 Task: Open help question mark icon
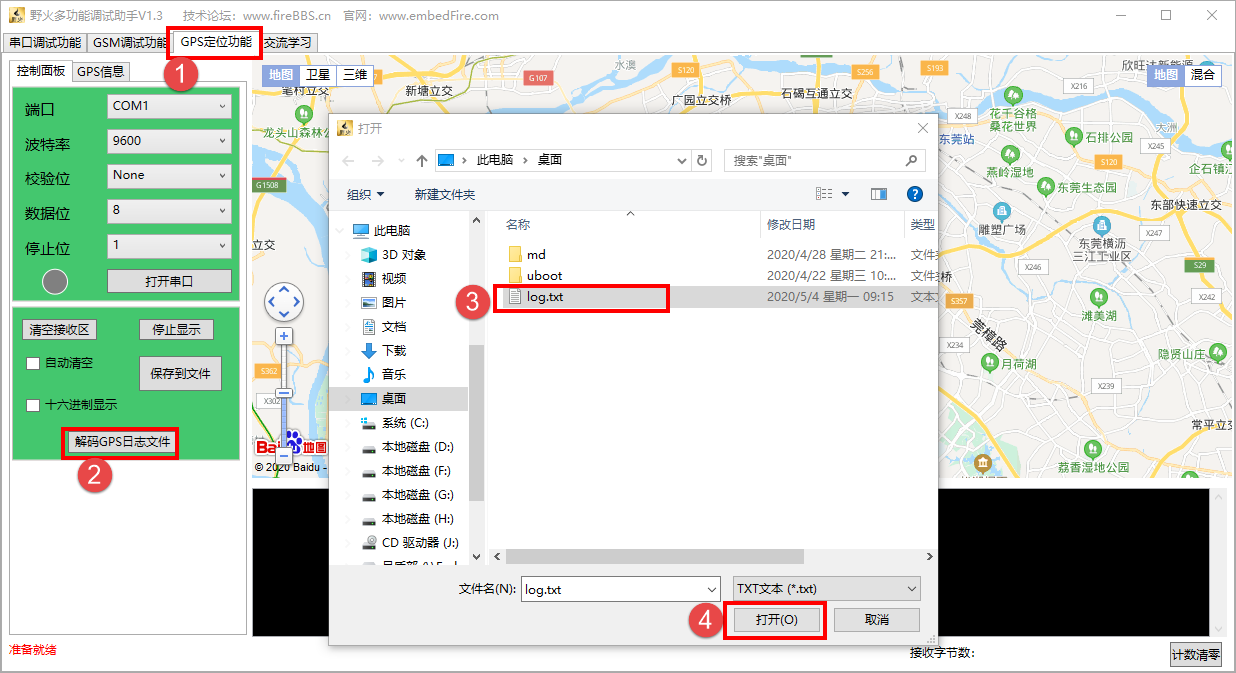click(x=914, y=194)
